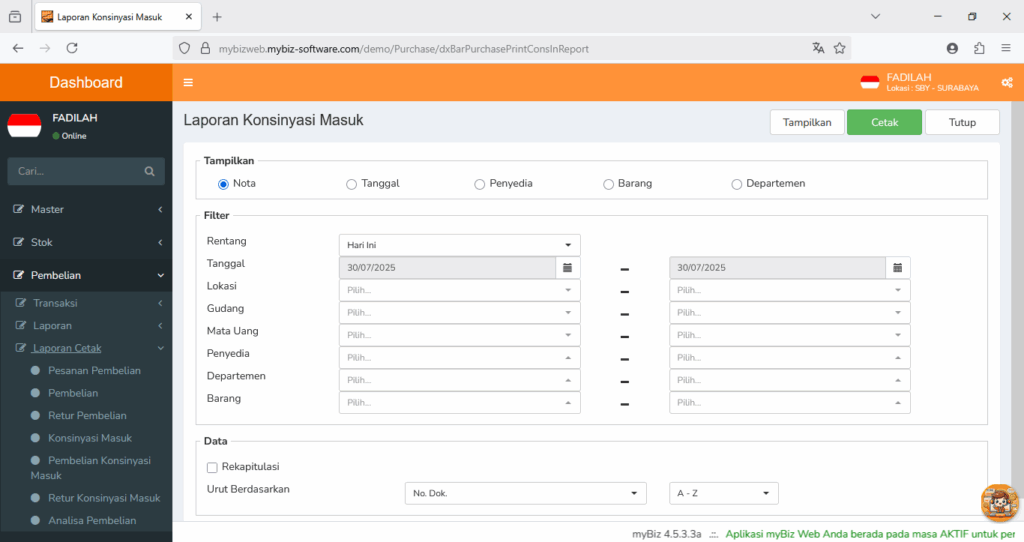This screenshot has height=542, width=1024.
Task: Open the A - Z order dropdown
Action: [x=724, y=493]
